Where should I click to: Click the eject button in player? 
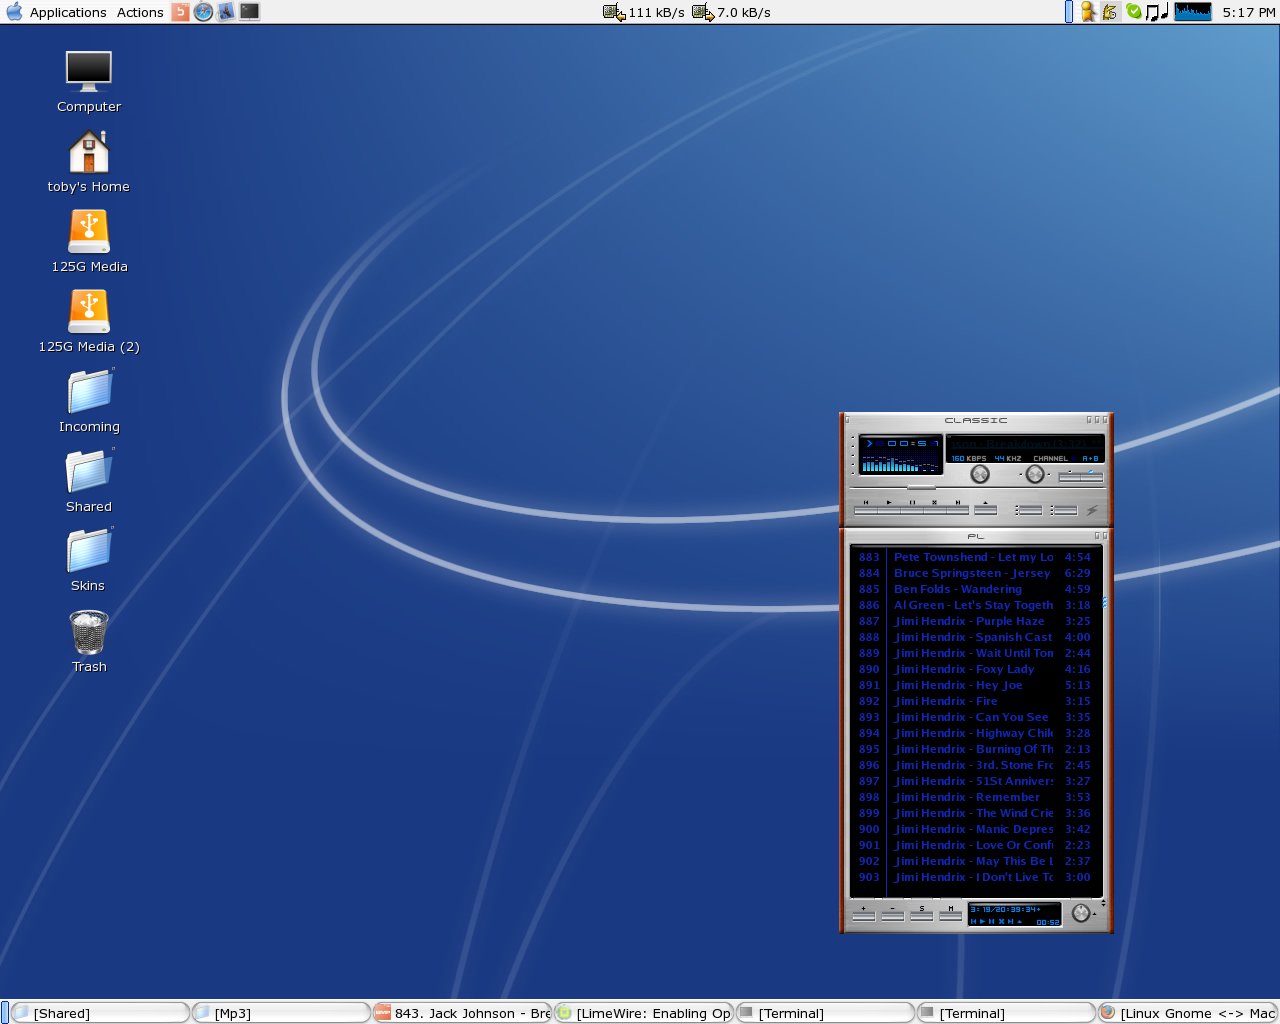click(x=986, y=510)
